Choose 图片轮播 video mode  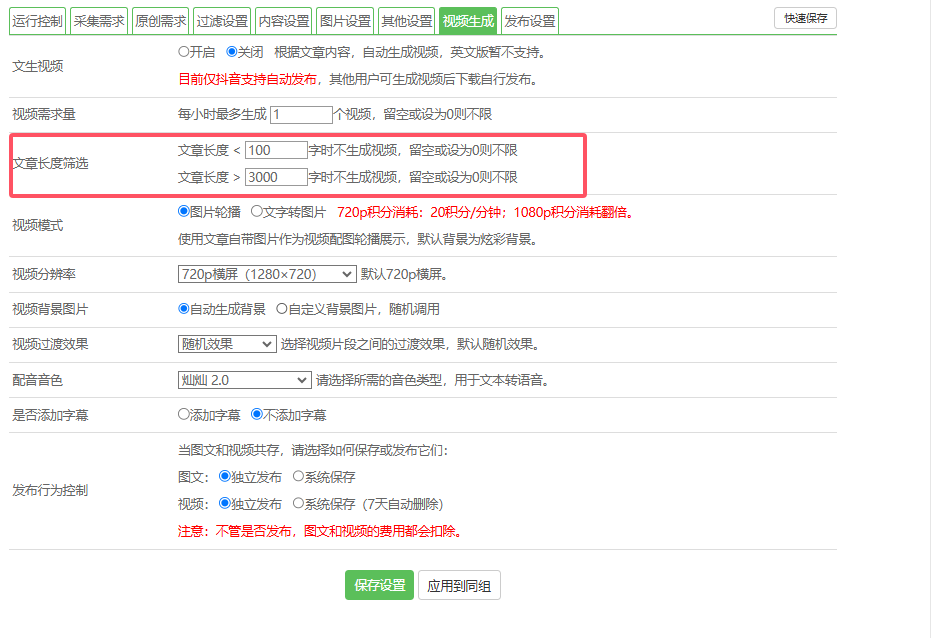(x=184, y=212)
